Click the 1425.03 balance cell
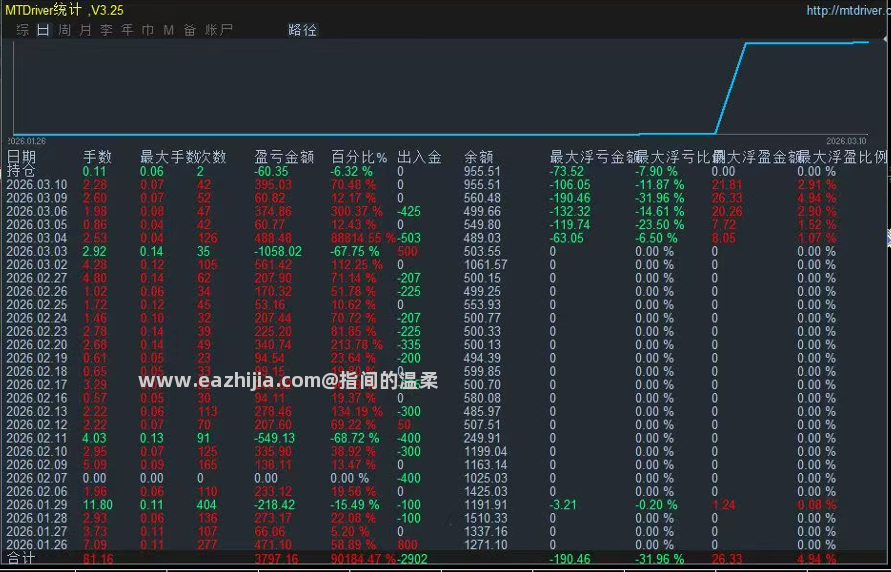Viewport: 891px width, 572px height. tap(485, 491)
